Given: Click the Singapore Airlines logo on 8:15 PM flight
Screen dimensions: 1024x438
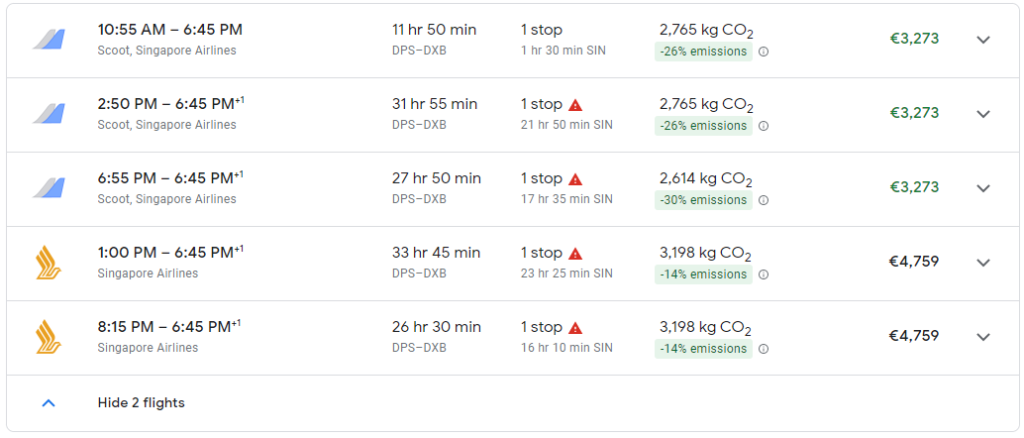Looking at the screenshot, I should coord(48,337).
